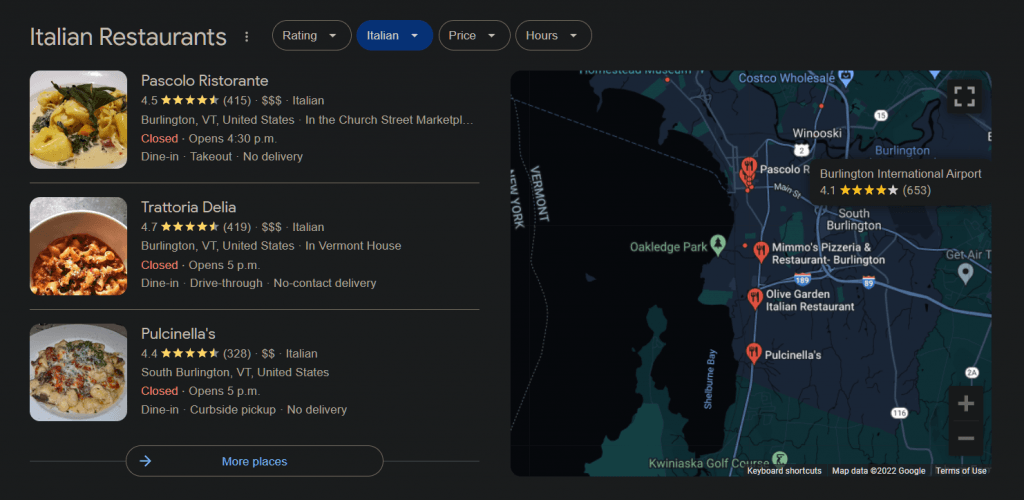Click the 'Map data ©2022 Google' text
Viewport: 1024px width, 500px height.
pos(878,471)
